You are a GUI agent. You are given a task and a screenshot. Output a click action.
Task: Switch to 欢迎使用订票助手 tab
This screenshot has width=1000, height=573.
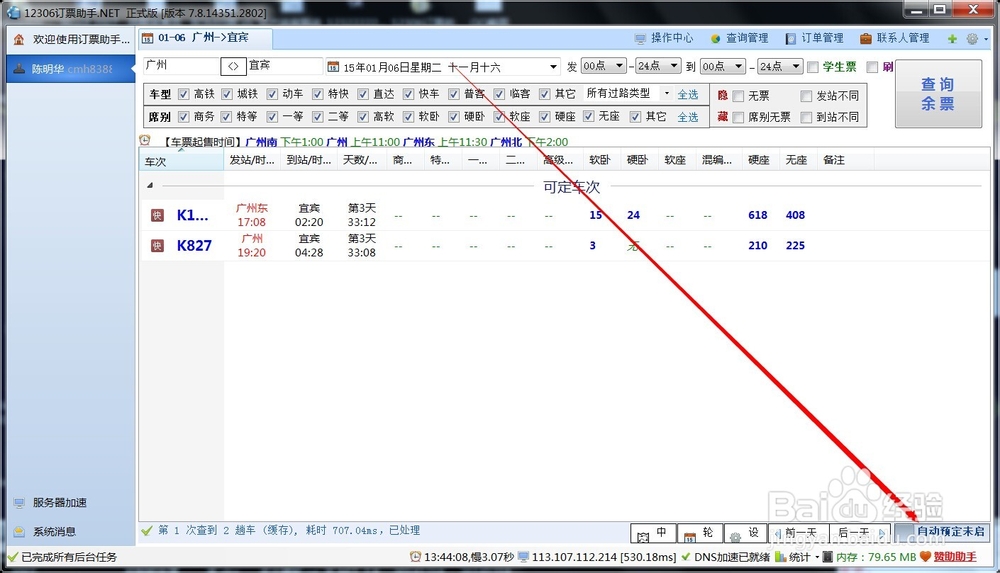click(72, 40)
